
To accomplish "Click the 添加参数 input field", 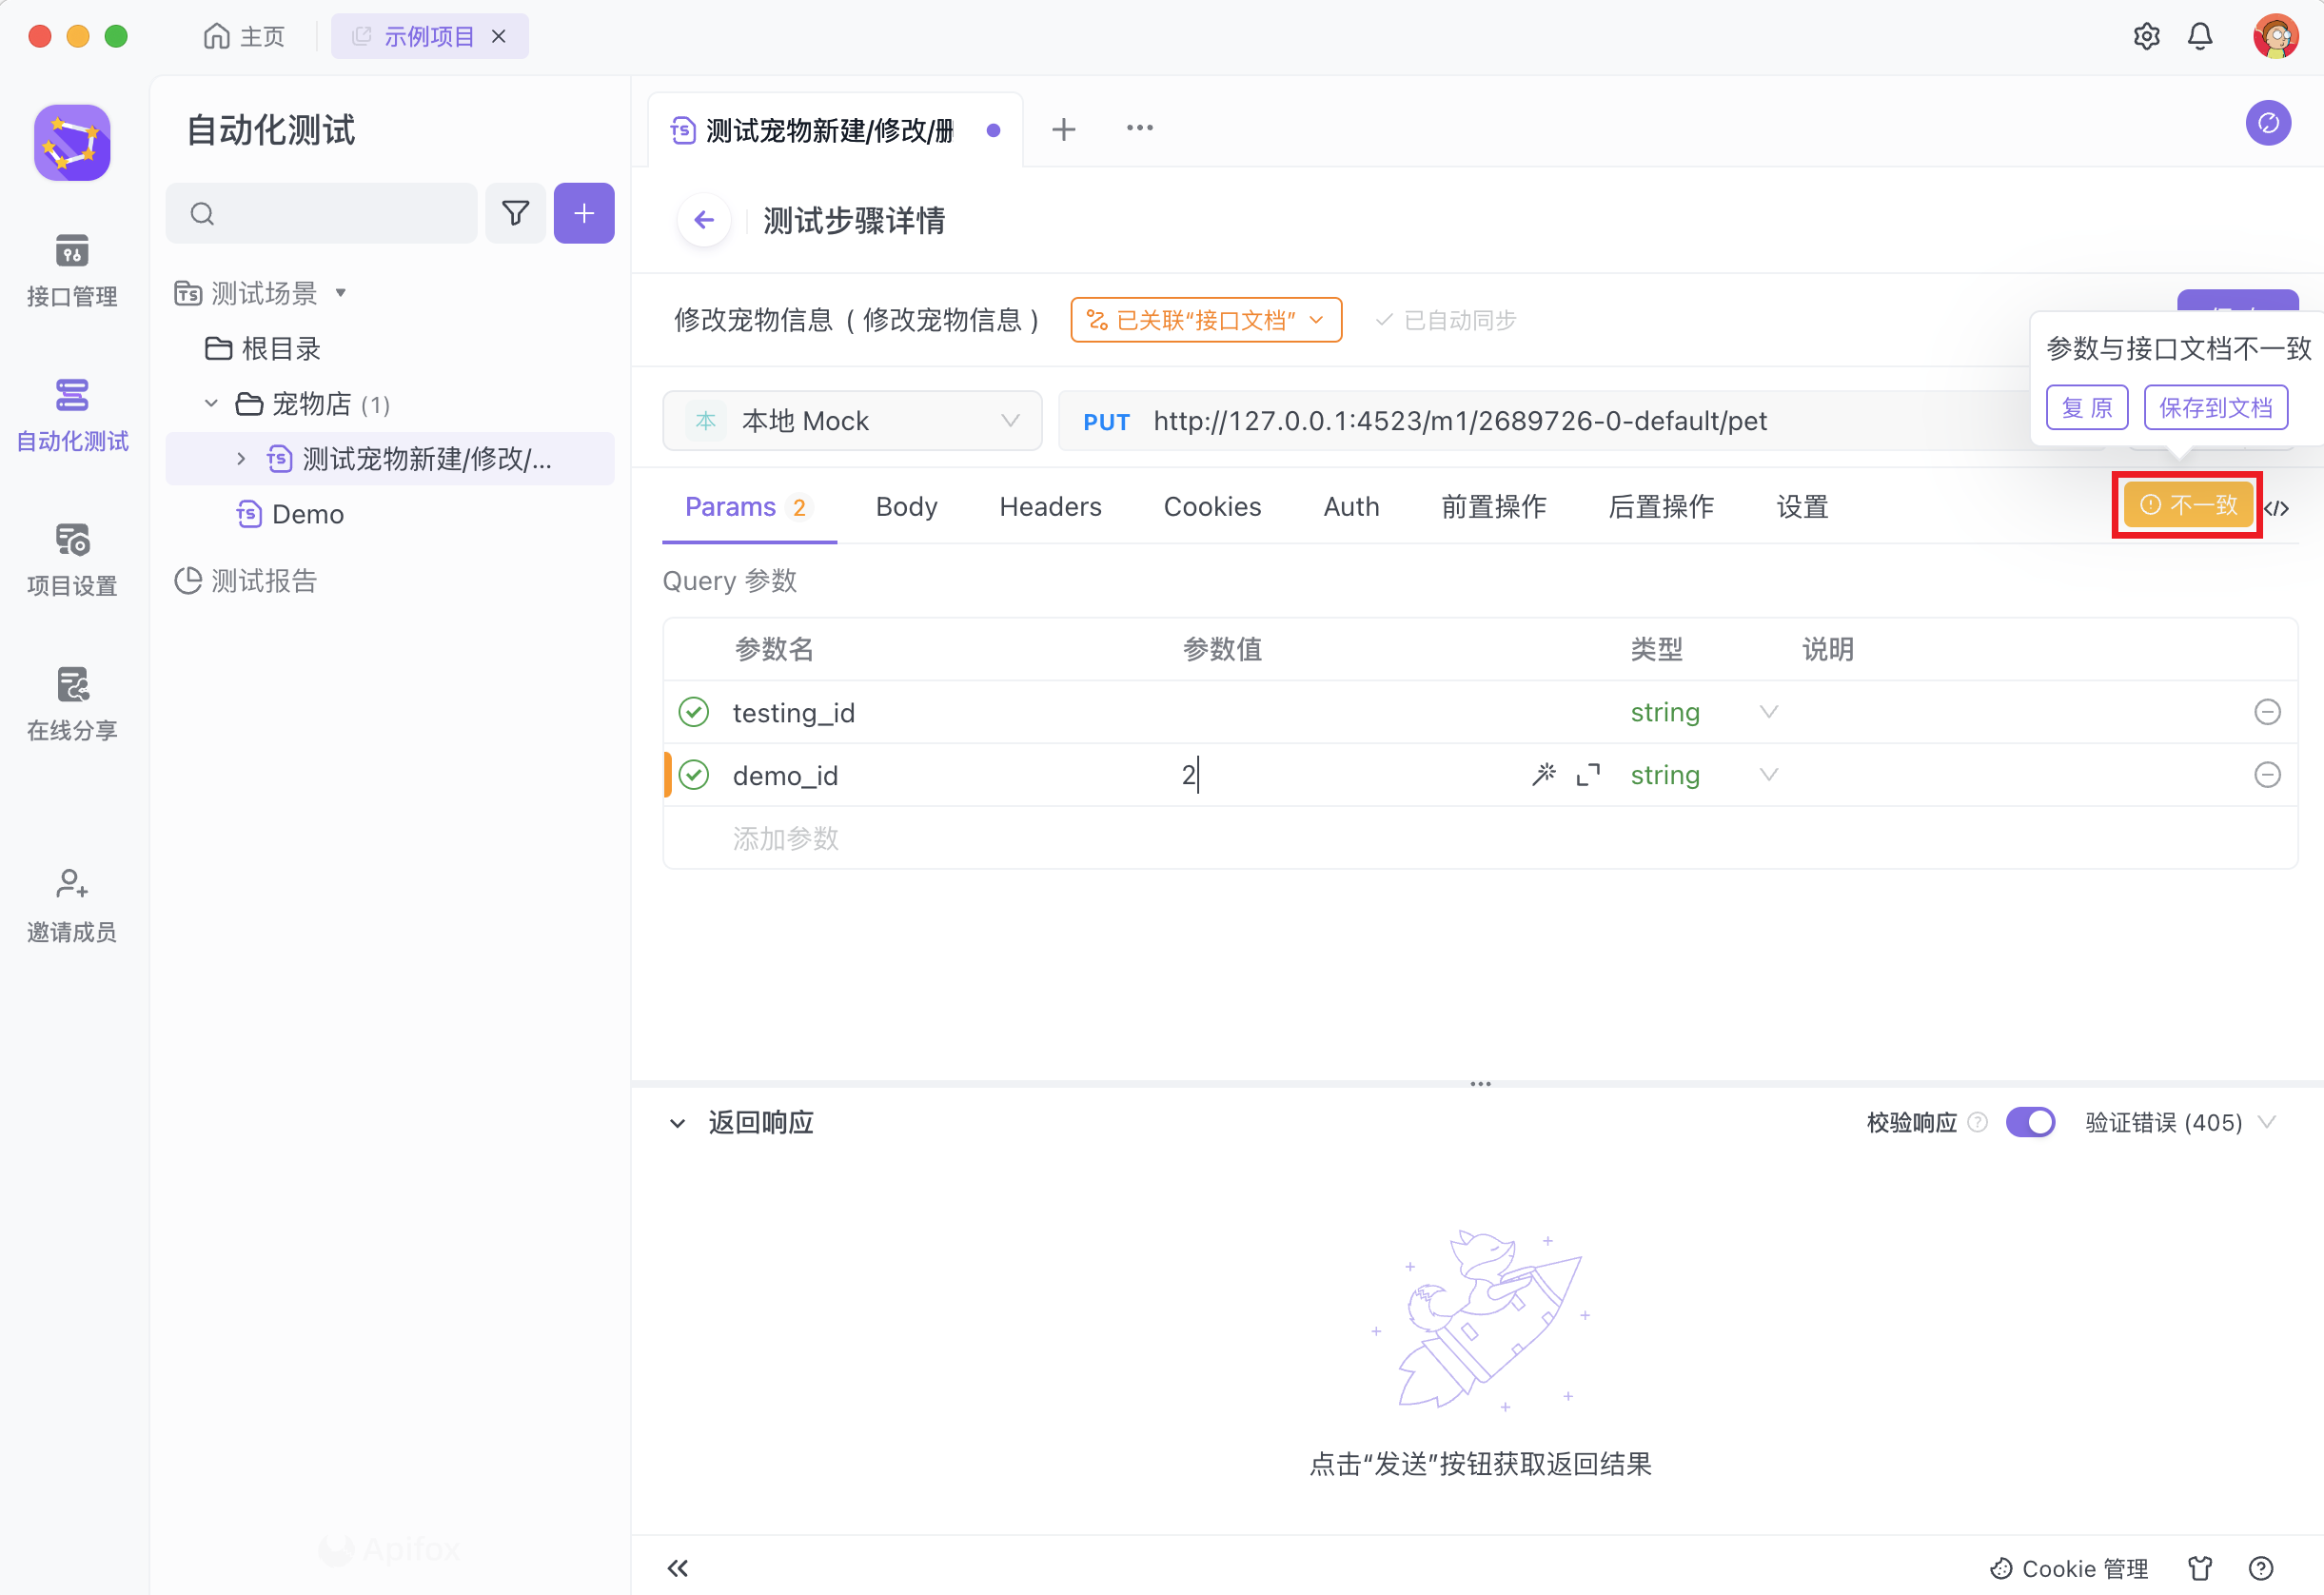I will click(x=785, y=838).
